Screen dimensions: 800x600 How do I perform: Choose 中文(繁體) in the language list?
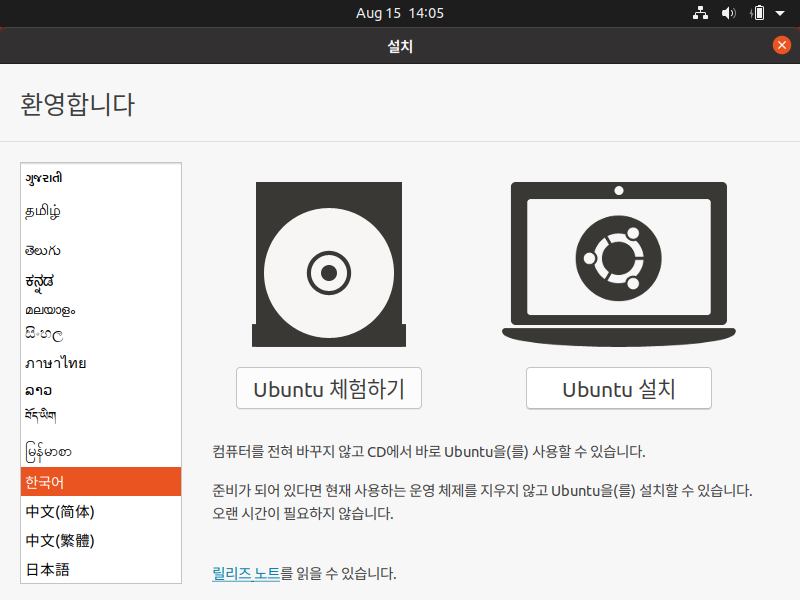tap(101, 540)
